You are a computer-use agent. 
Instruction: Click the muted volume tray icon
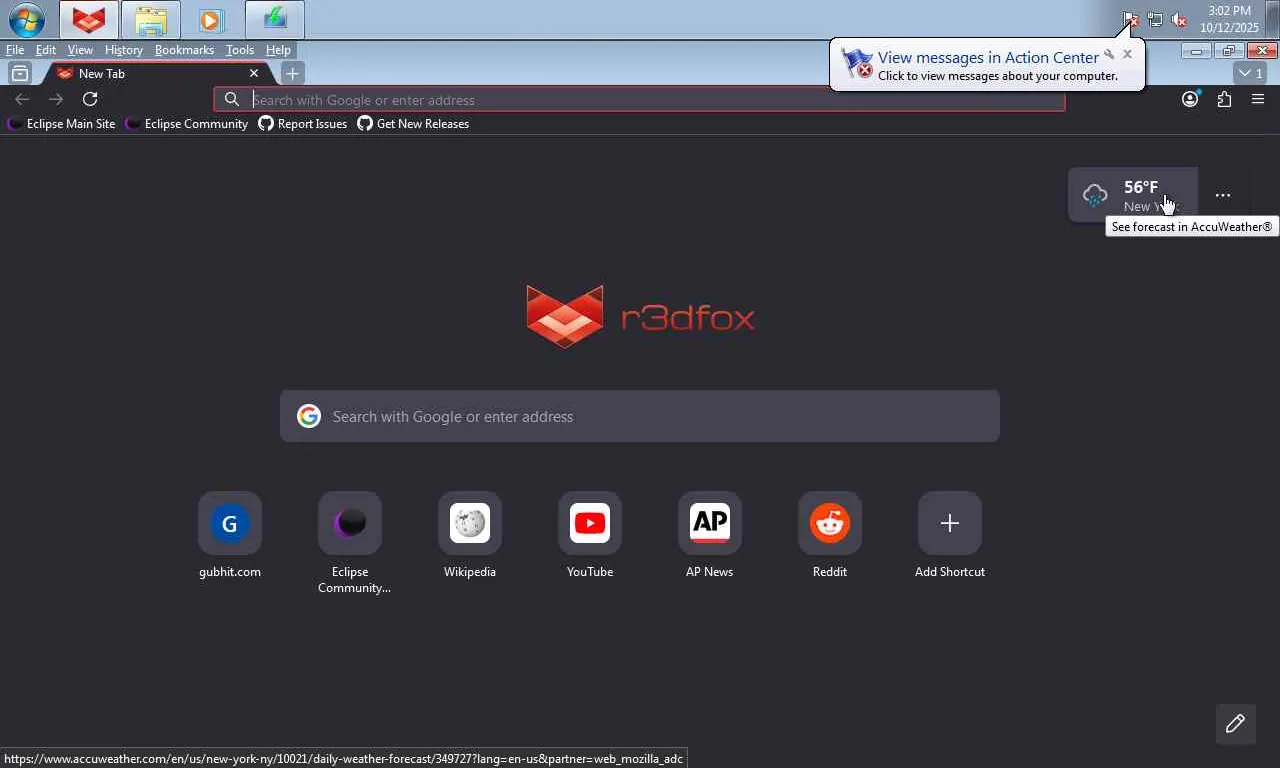[1179, 19]
